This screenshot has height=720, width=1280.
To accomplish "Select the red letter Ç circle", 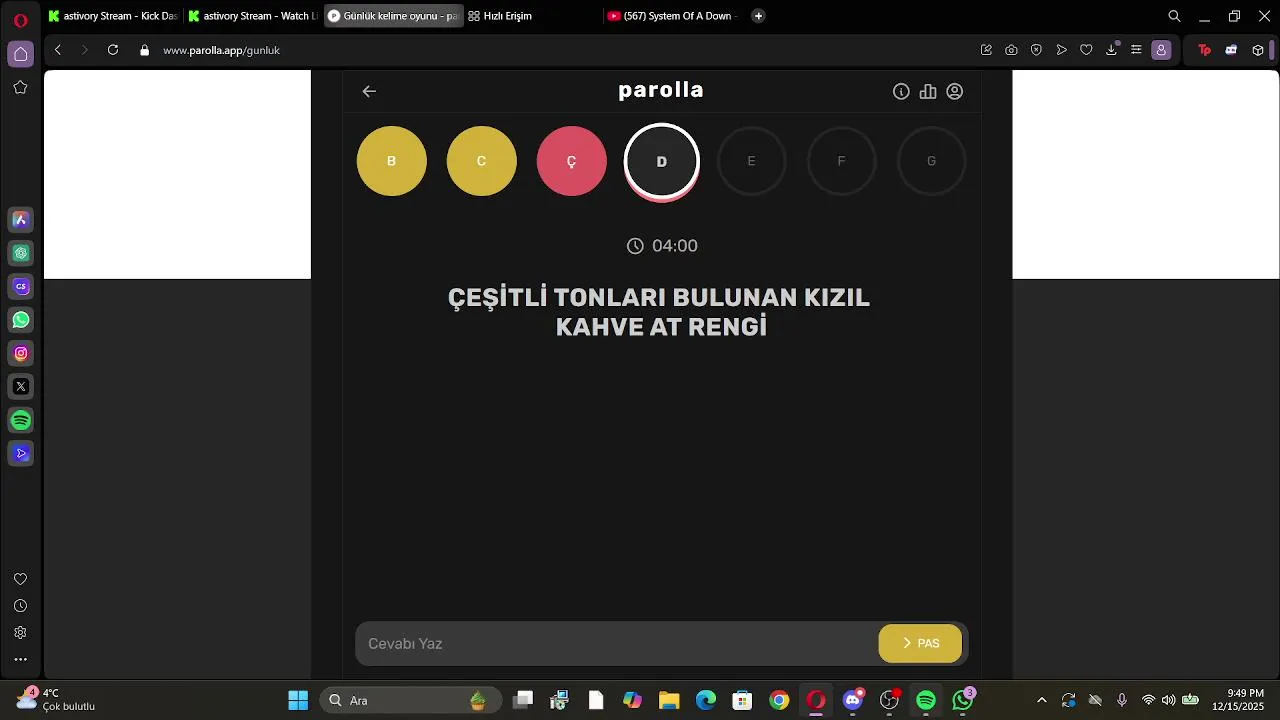I will [x=572, y=161].
